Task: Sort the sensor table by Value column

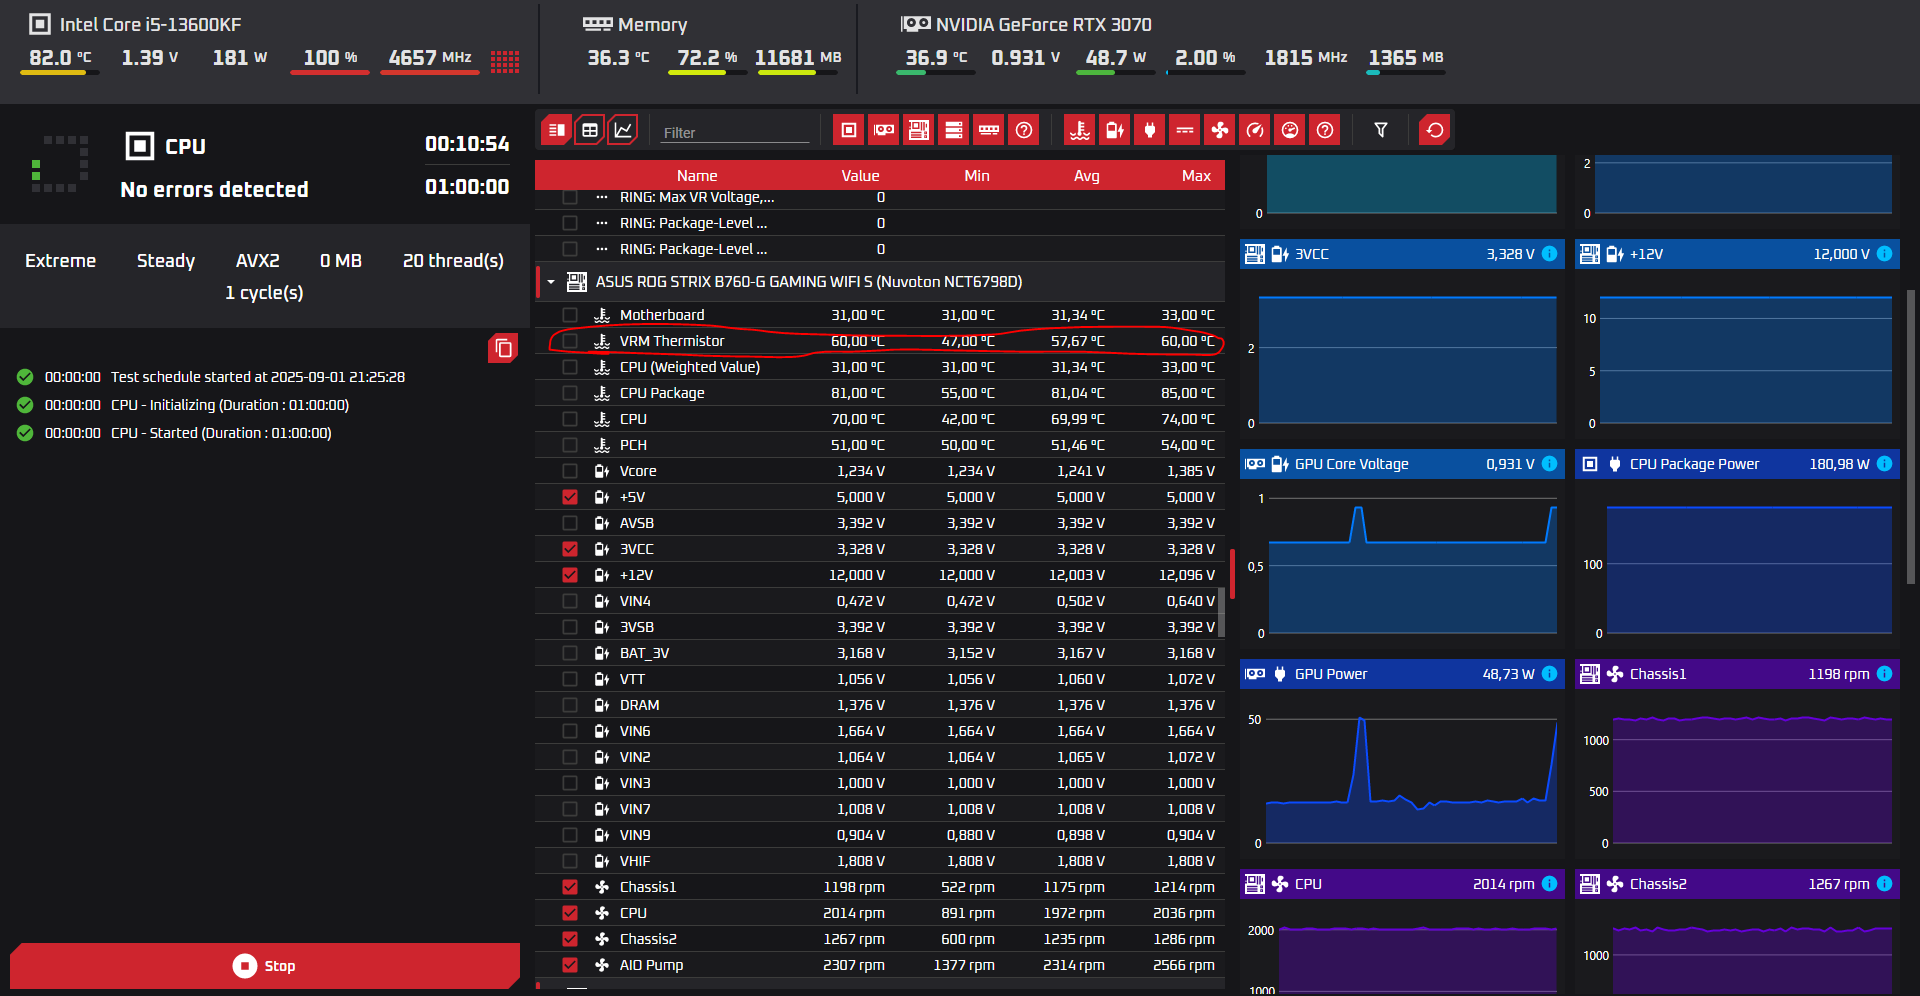Action: pyautogui.click(x=860, y=176)
